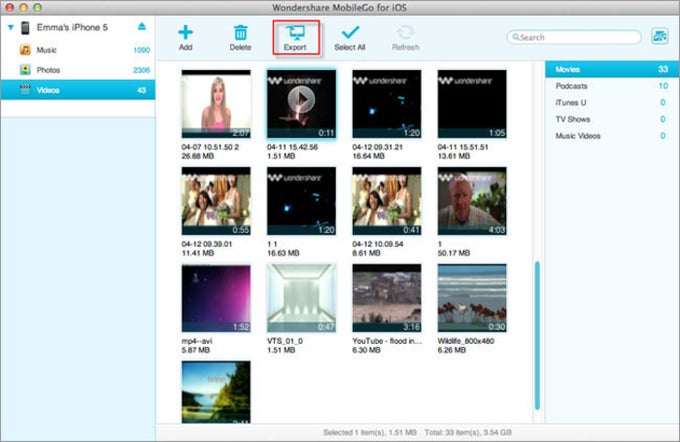Screen dimensions: 680x442
Task: Switch to the Music Videos tab
Action: pos(611,136)
